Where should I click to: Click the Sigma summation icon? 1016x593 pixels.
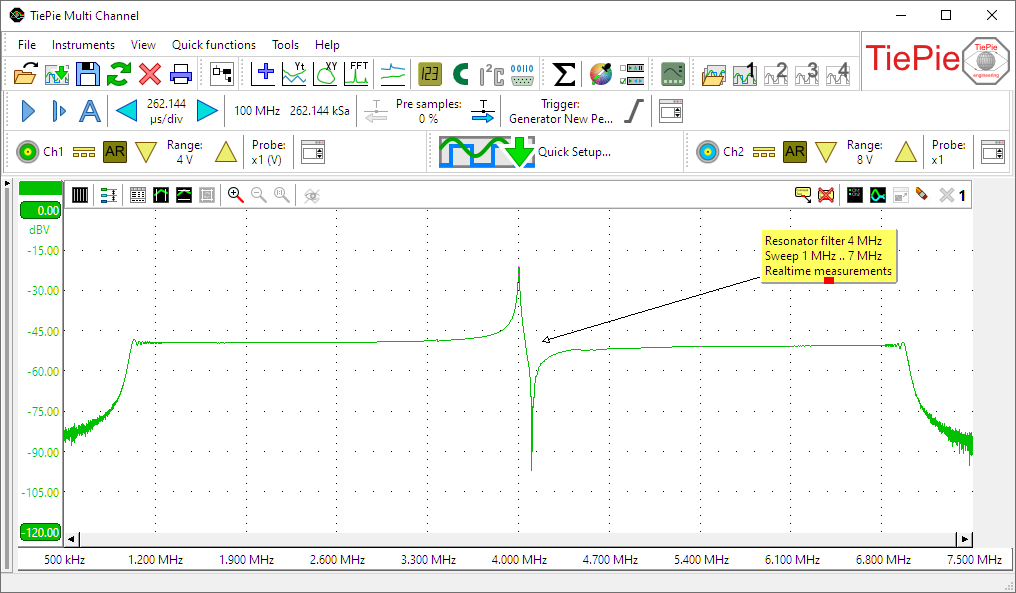[x=564, y=73]
